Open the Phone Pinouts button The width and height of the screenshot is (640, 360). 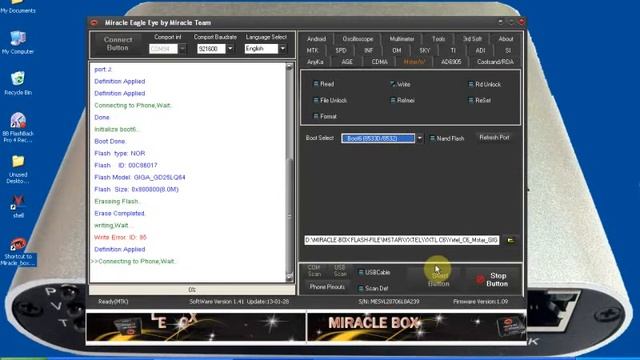pos(327,287)
